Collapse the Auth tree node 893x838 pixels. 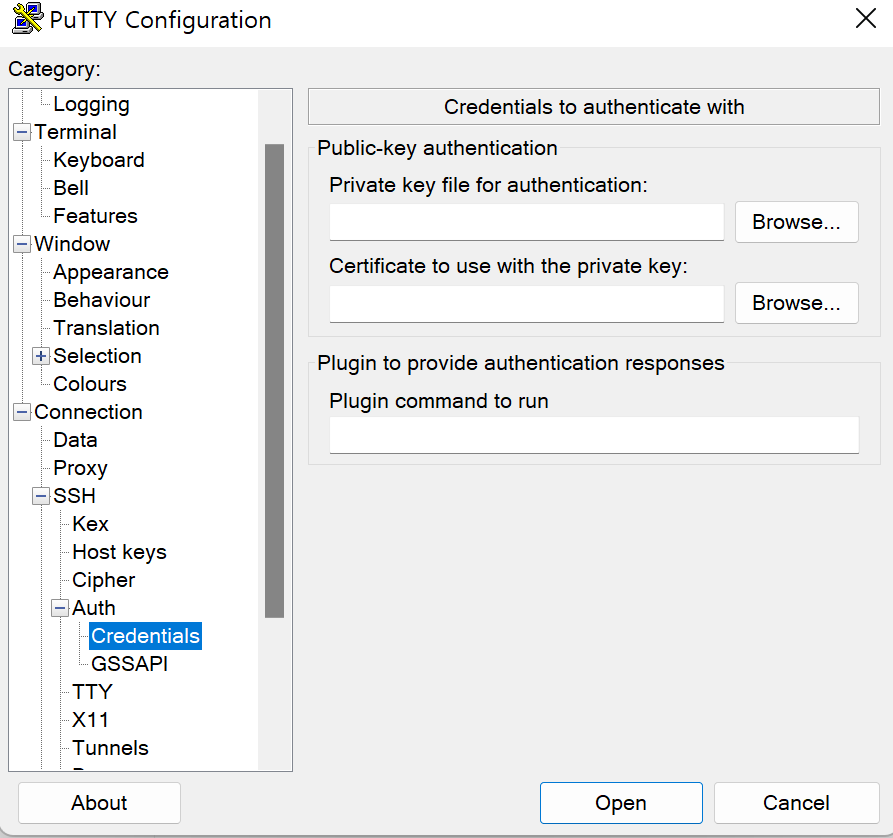(x=60, y=608)
